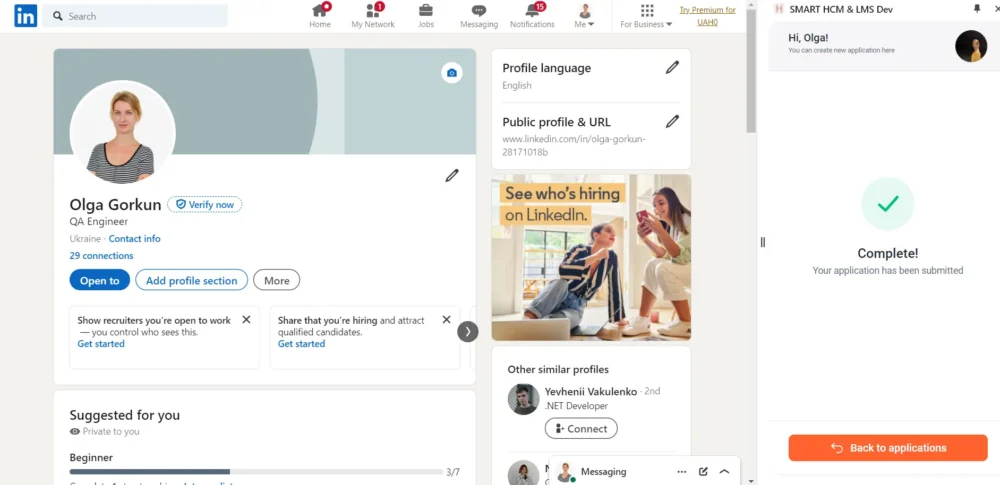Click Back to applications button
Viewport: 1000px width, 485px height.
click(x=887, y=448)
